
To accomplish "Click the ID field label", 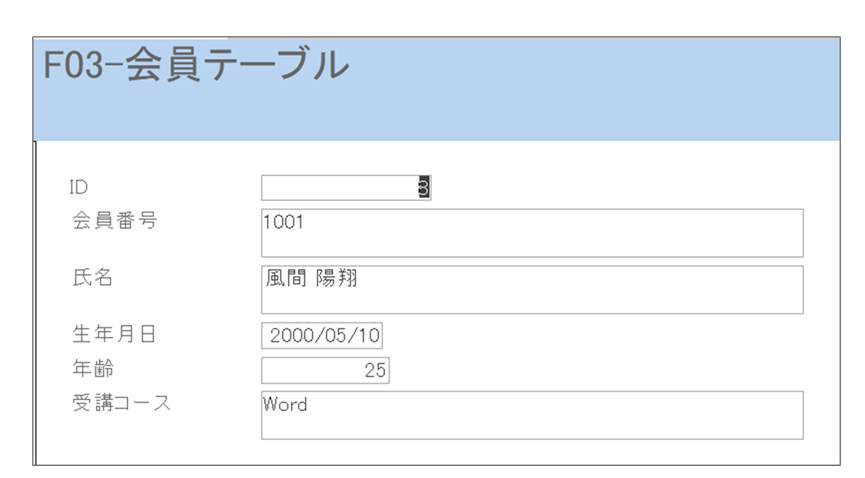I will (x=79, y=187).
